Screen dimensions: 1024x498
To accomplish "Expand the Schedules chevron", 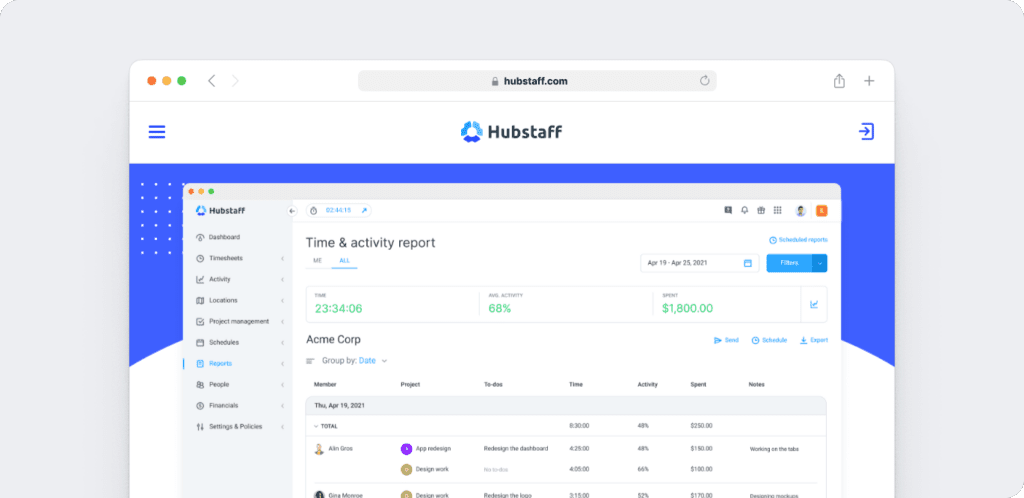I will click(x=282, y=343).
